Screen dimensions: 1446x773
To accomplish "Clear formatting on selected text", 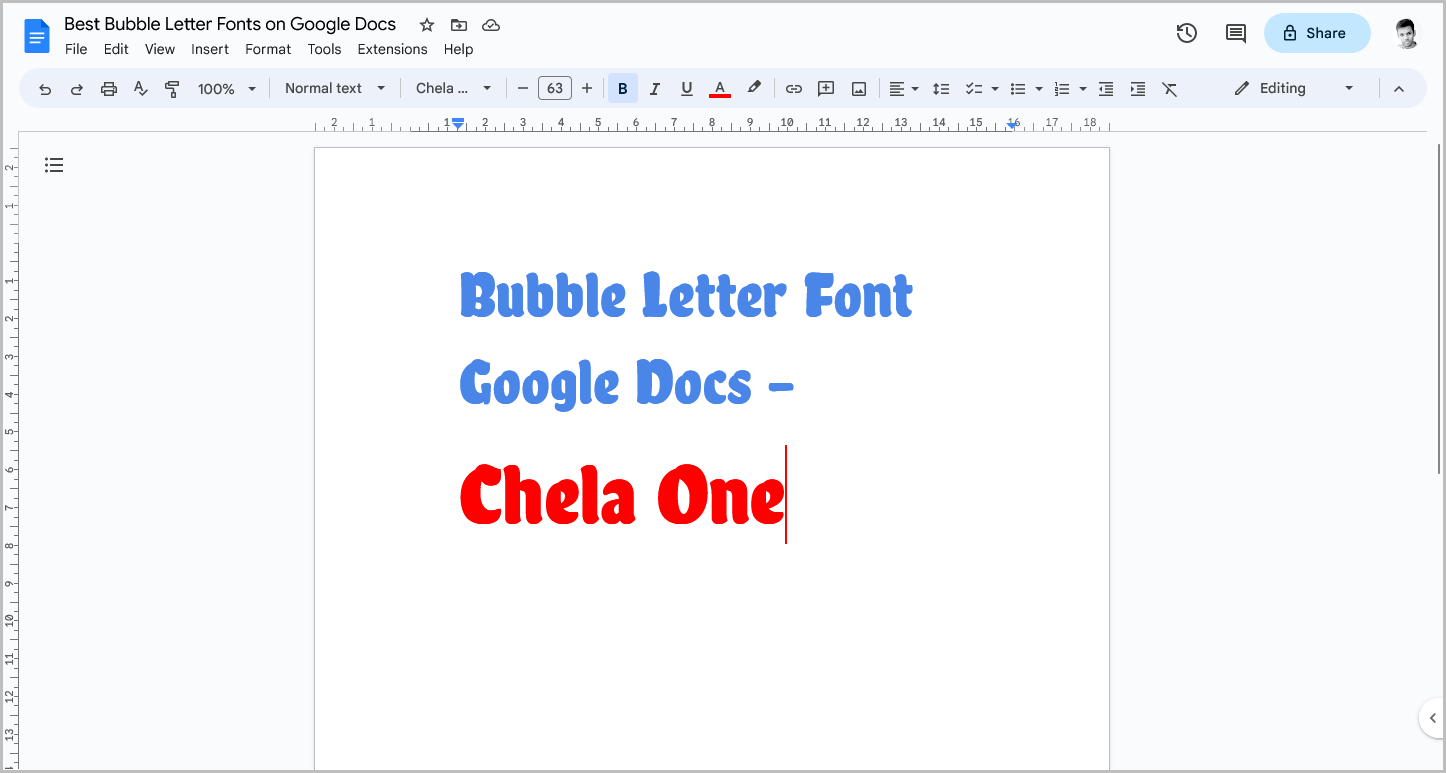I will (x=1169, y=88).
